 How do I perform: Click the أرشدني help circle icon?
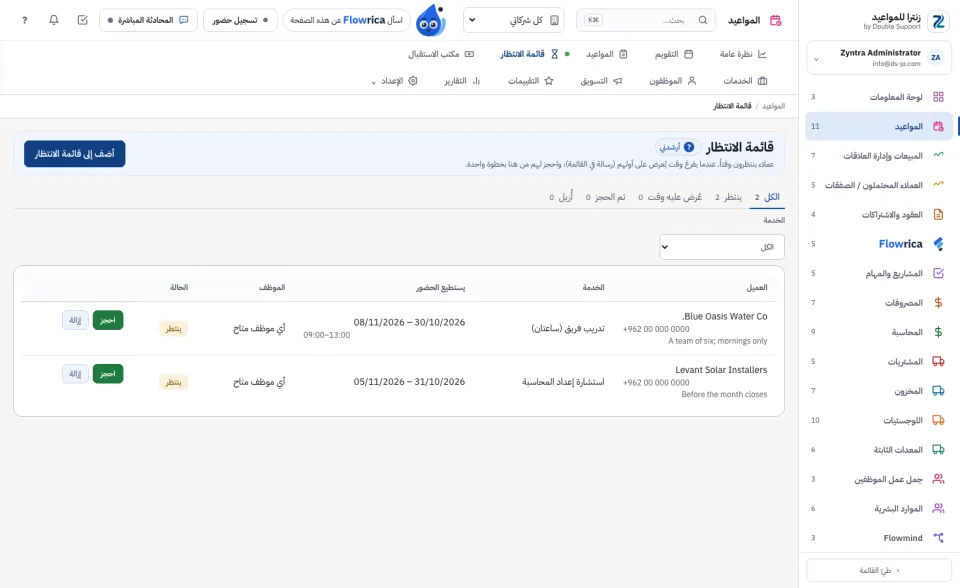[689, 147]
